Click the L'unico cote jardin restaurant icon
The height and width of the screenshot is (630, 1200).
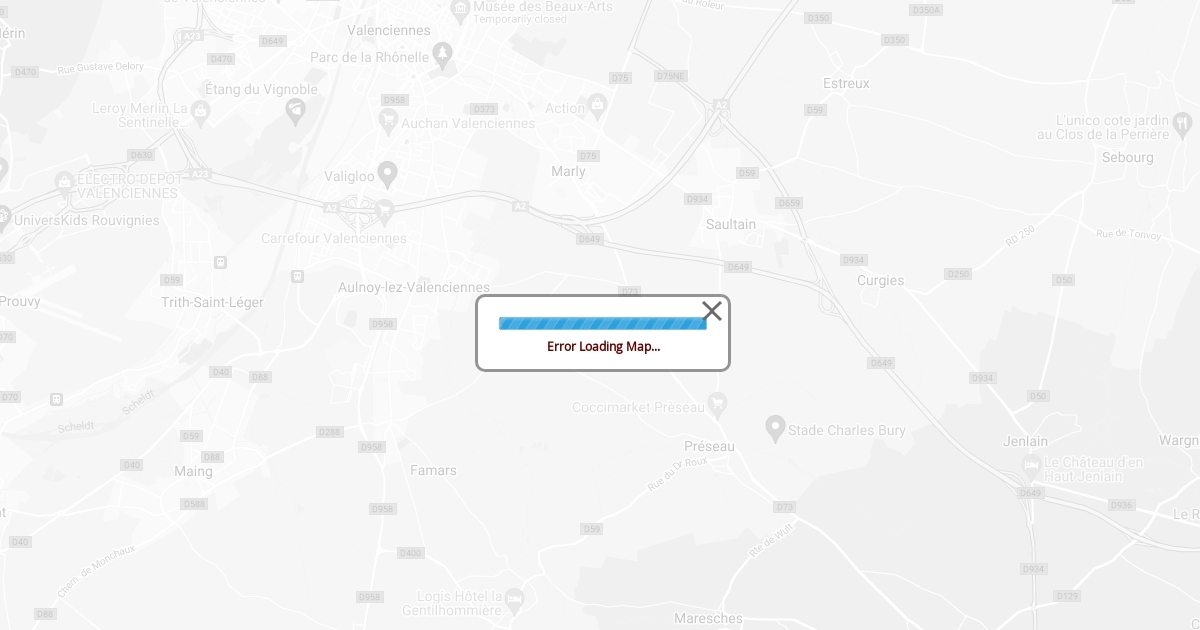(1182, 123)
